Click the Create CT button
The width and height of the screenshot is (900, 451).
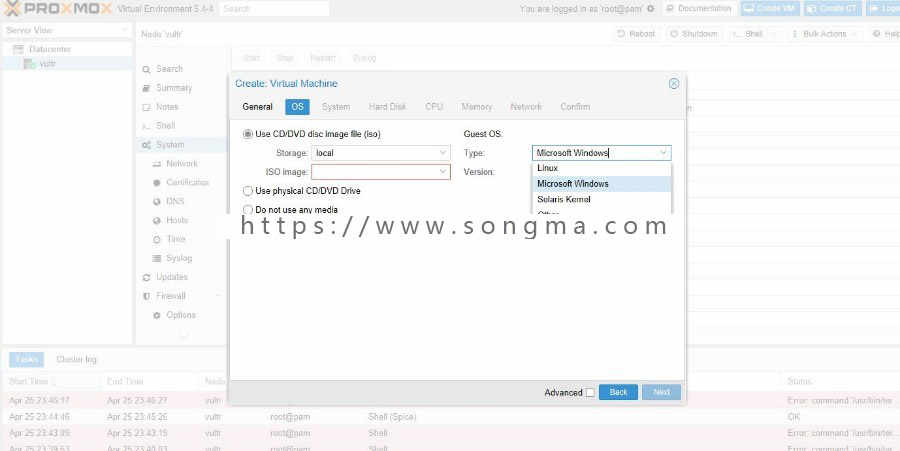(833, 9)
